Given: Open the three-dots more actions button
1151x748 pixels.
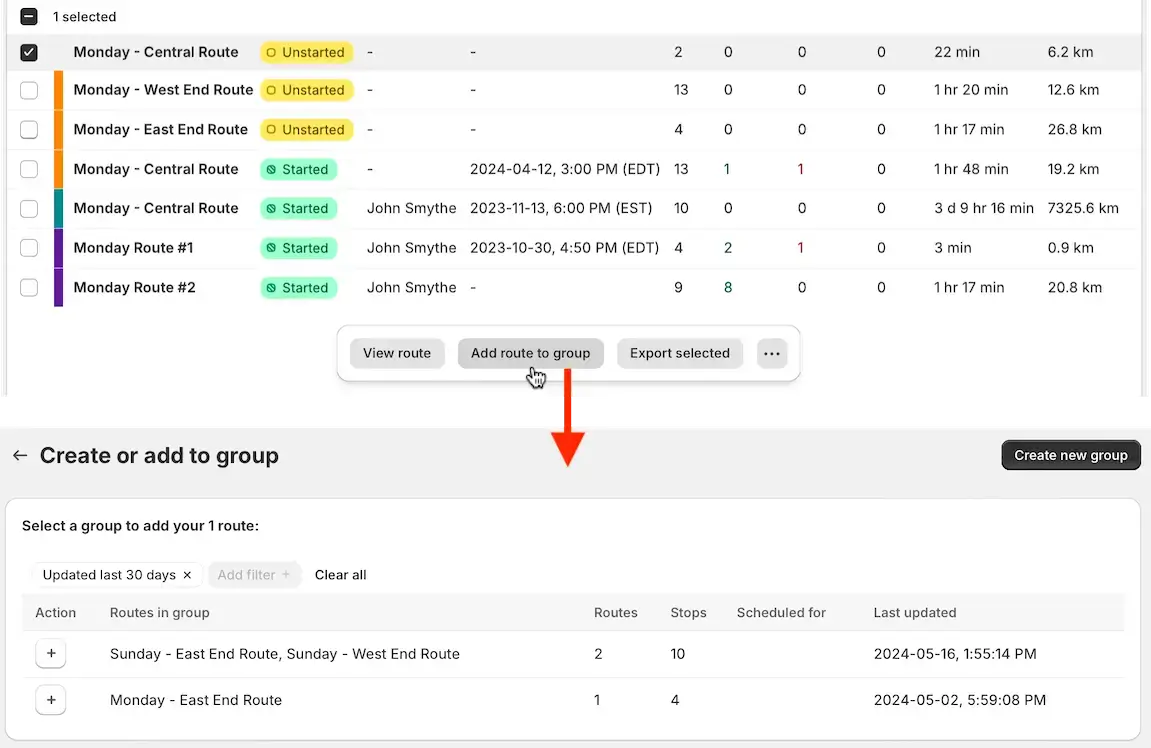Looking at the screenshot, I should 771,353.
